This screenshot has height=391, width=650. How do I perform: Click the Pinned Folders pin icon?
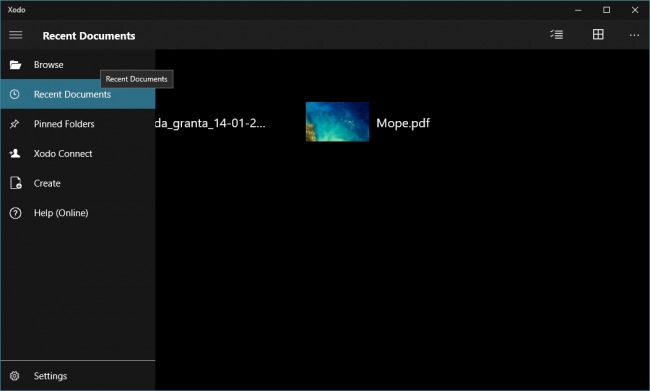click(x=15, y=124)
